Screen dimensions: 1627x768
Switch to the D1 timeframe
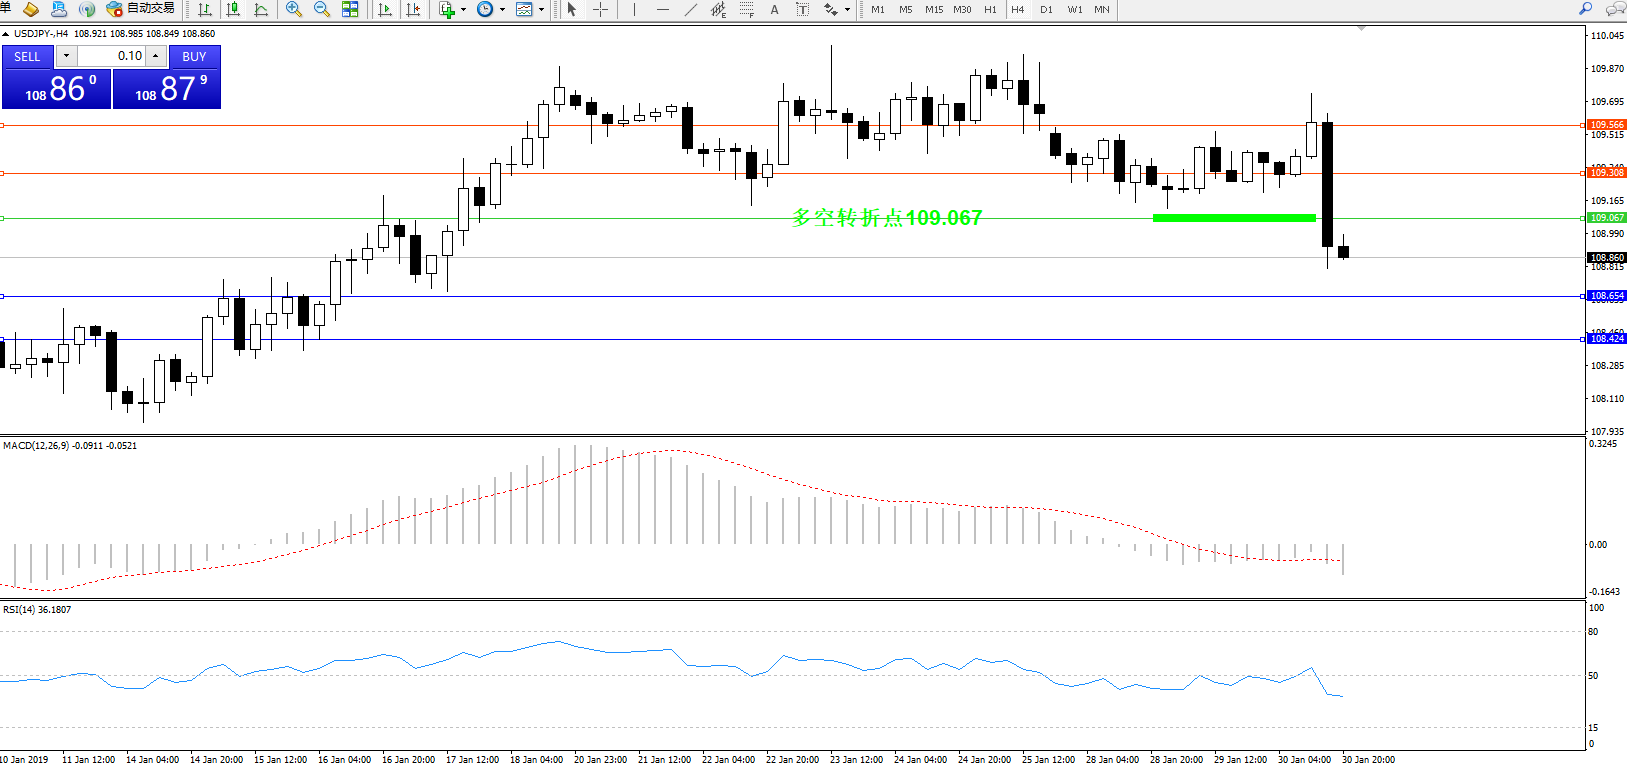pos(1046,9)
